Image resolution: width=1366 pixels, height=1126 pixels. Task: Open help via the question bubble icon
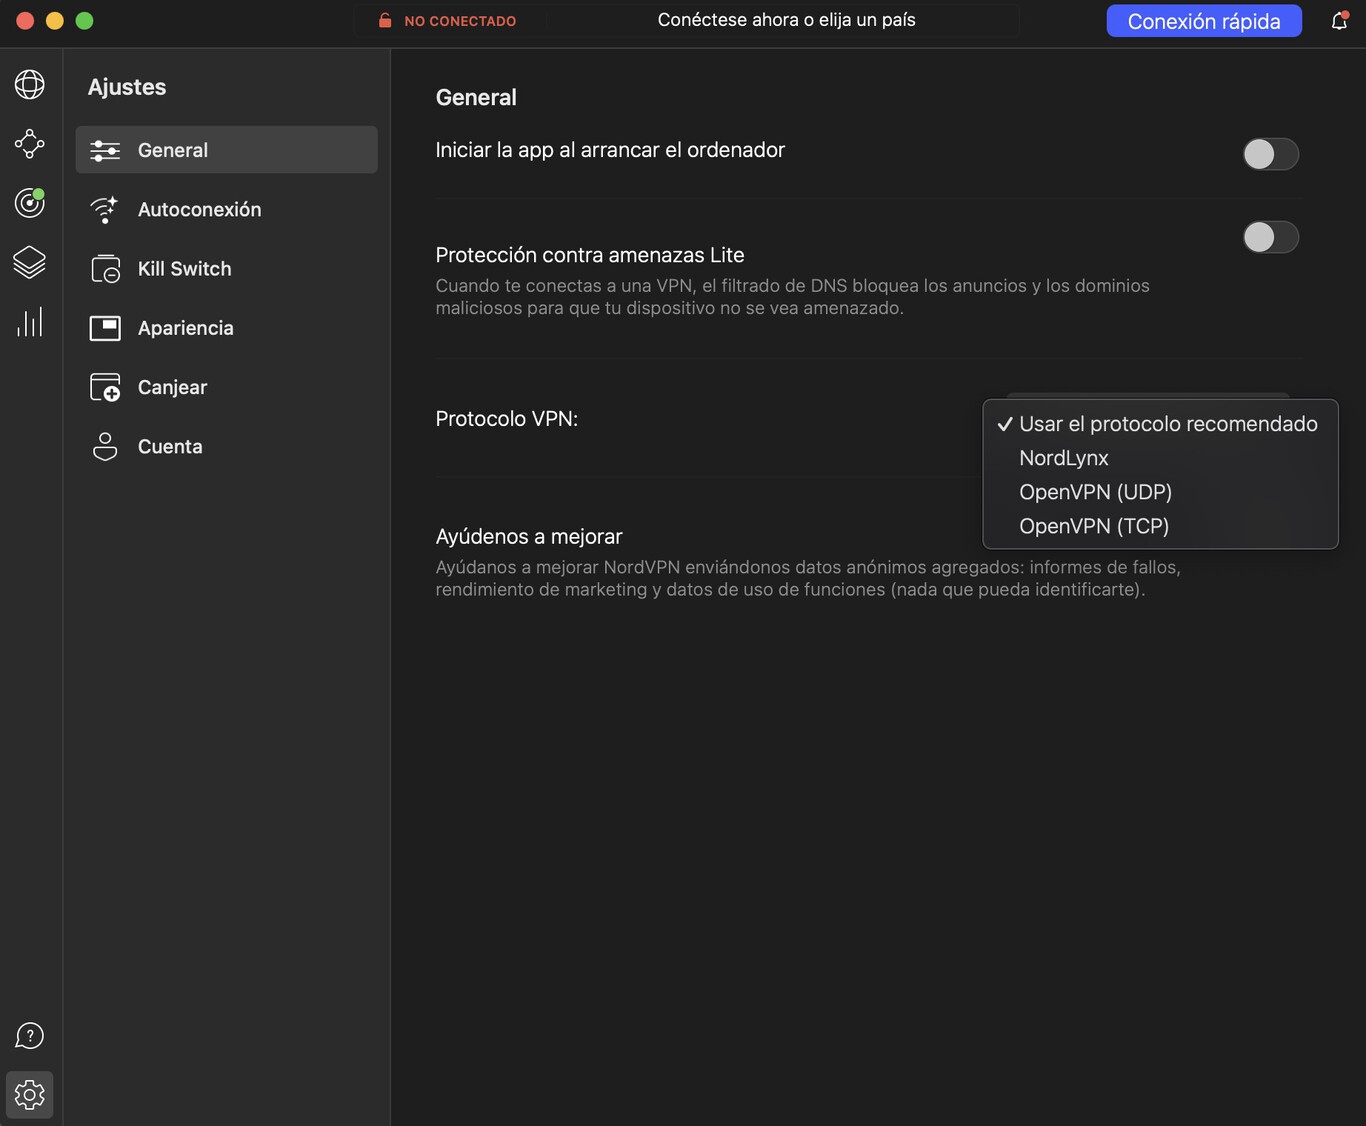(29, 1035)
